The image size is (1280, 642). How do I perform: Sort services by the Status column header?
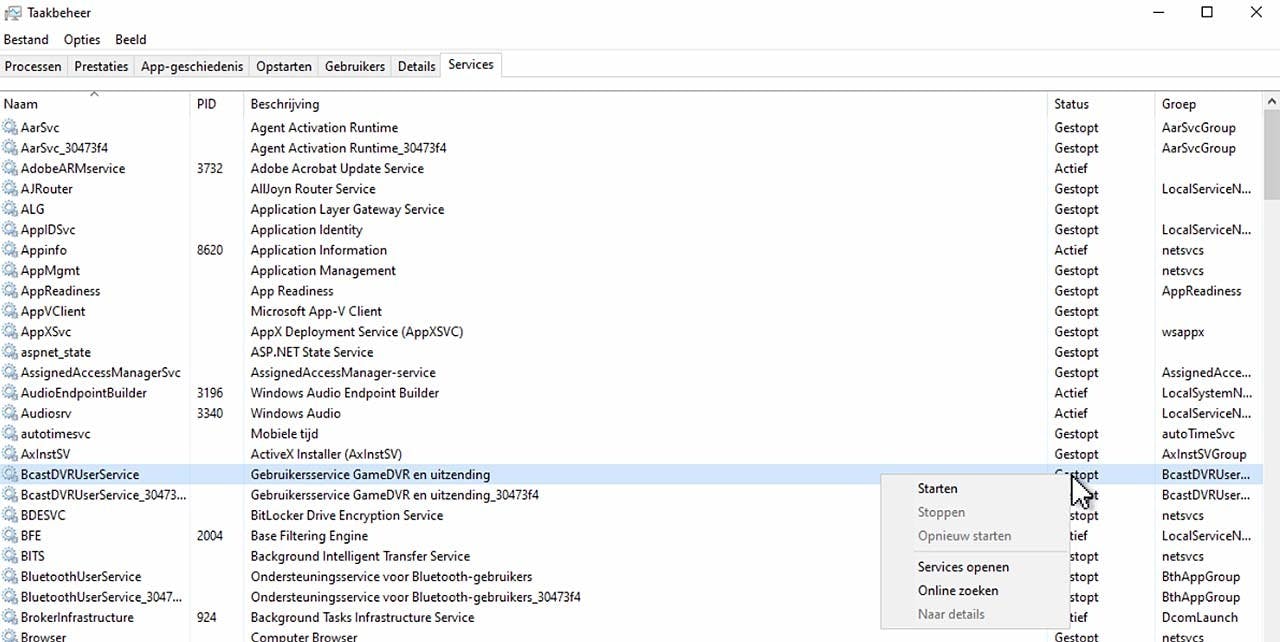(x=1071, y=104)
